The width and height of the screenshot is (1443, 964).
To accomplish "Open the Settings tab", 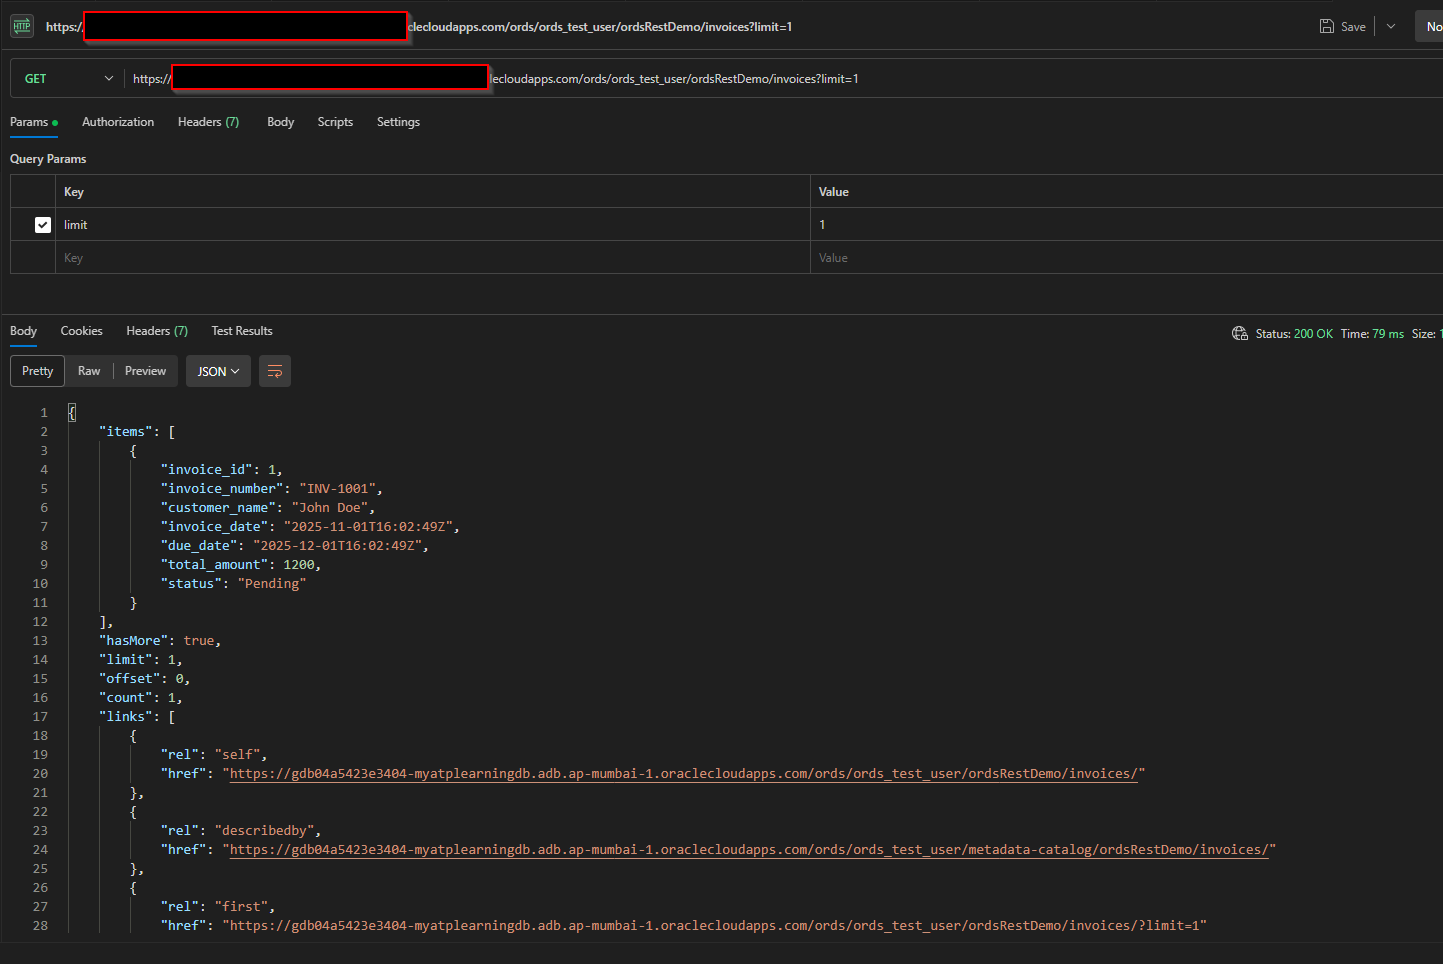I will (x=398, y=122).
